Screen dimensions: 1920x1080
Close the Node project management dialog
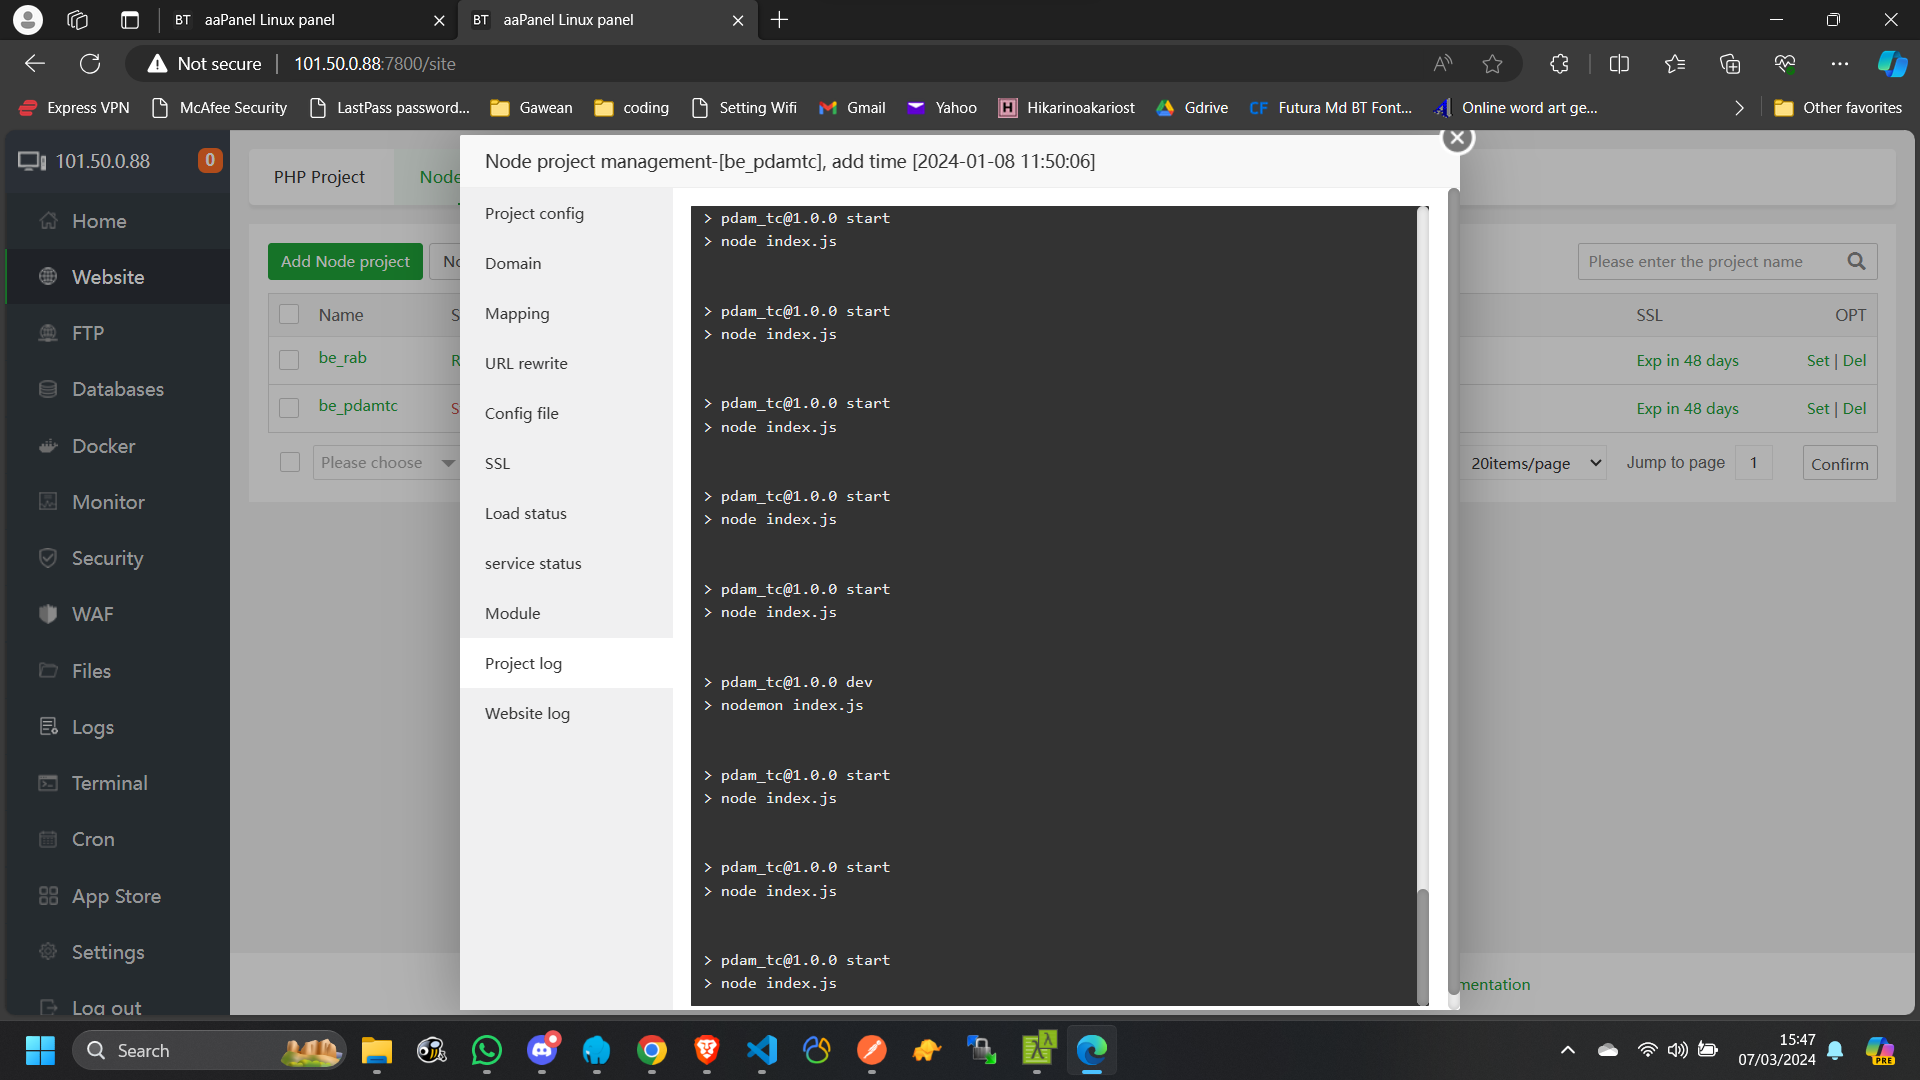(x=1457, y=138)
